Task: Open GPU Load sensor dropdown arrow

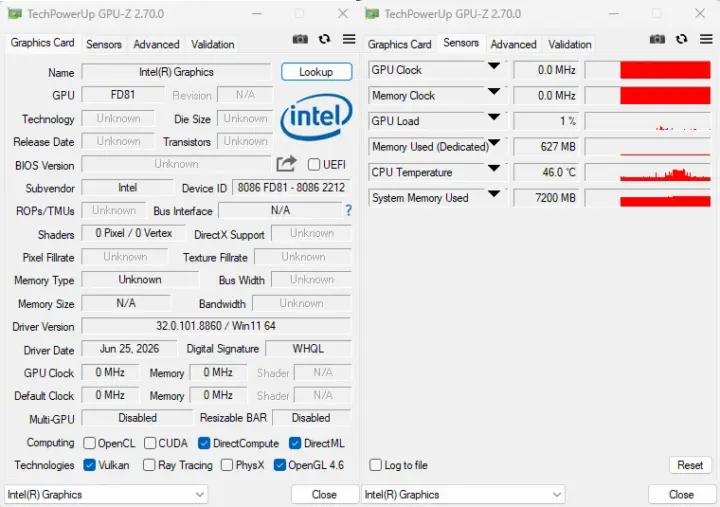Action: [x=494, y=117]
